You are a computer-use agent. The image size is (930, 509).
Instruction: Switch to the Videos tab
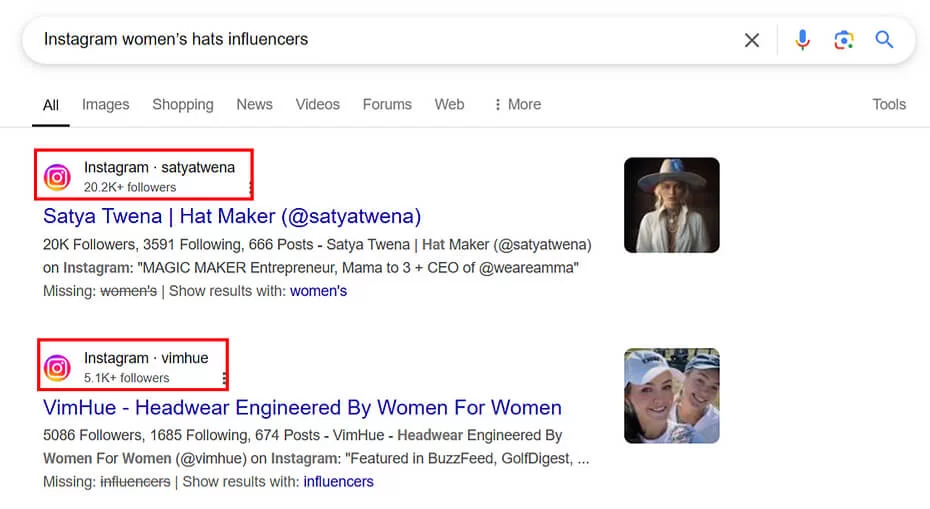[317, 104]
